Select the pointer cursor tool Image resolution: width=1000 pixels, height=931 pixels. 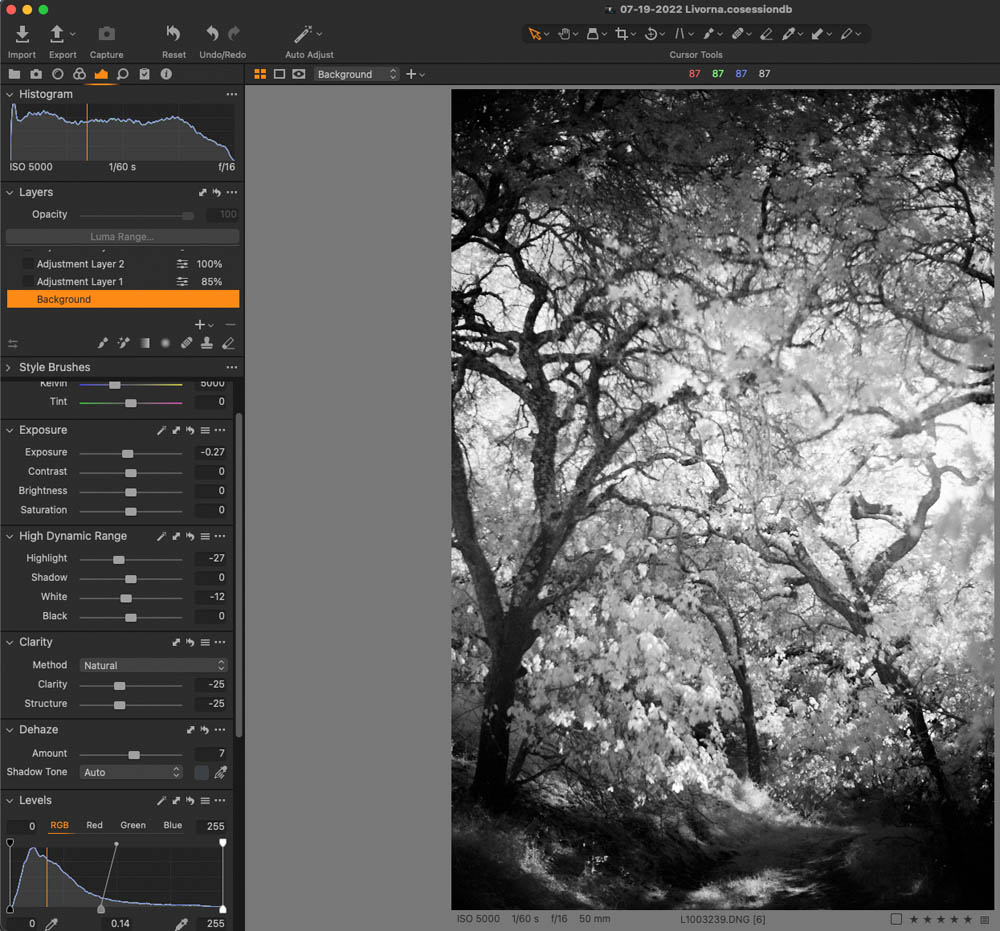click(534, 34)
